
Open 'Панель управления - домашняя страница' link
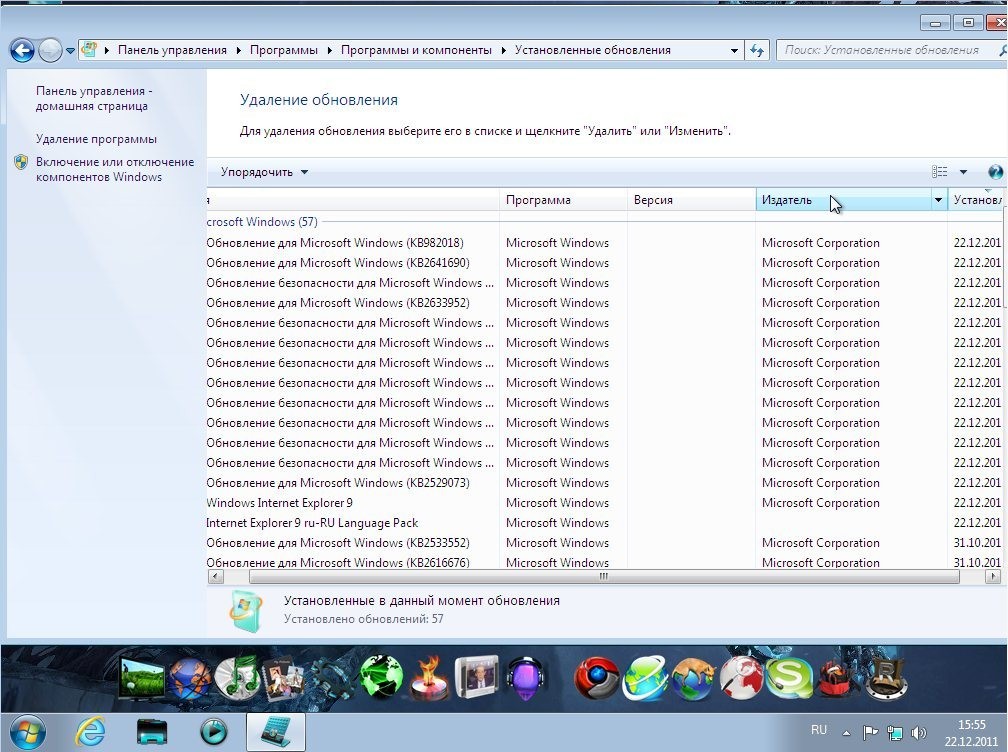click(94, 98)
